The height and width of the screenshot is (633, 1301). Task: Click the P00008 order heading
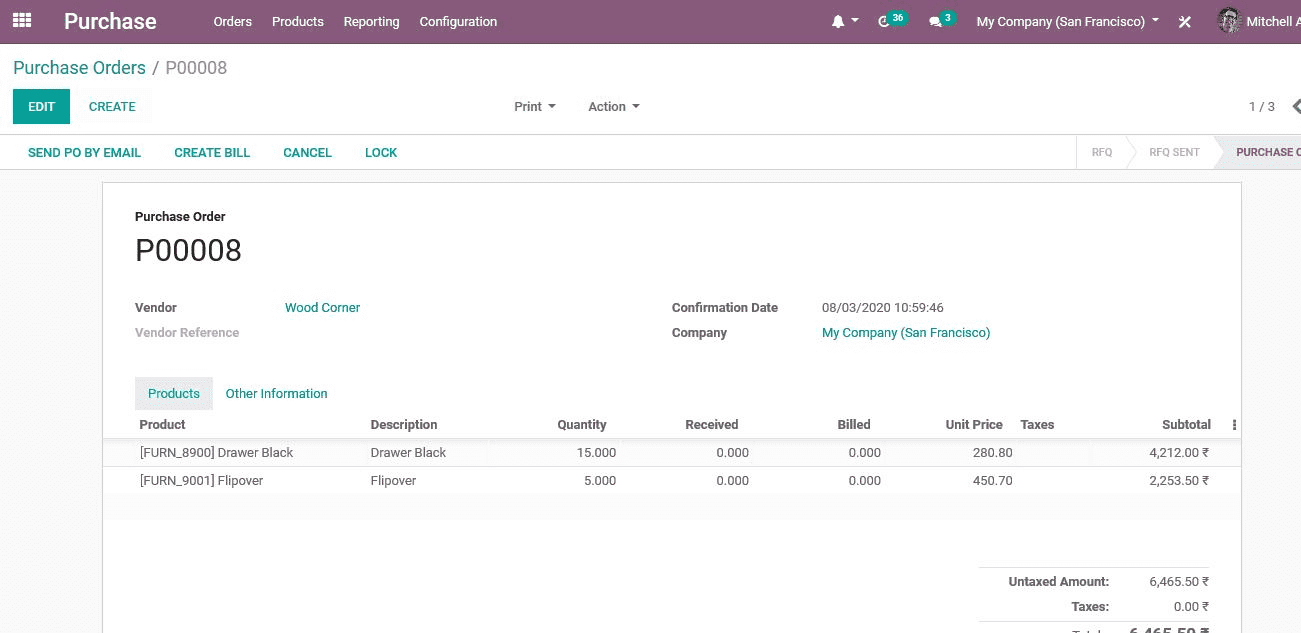(x=188, y=250)
